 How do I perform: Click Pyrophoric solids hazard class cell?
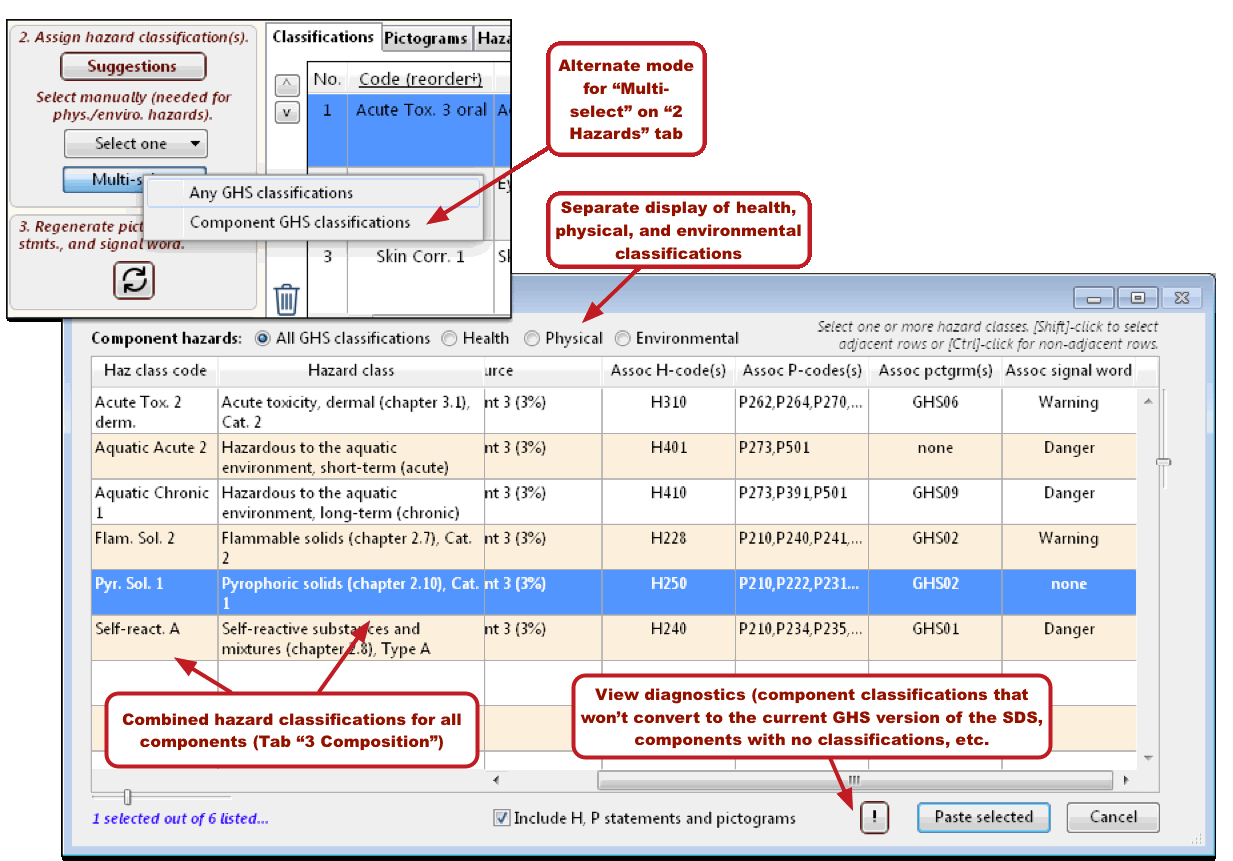pyautogui.click(x=351, y=592)
